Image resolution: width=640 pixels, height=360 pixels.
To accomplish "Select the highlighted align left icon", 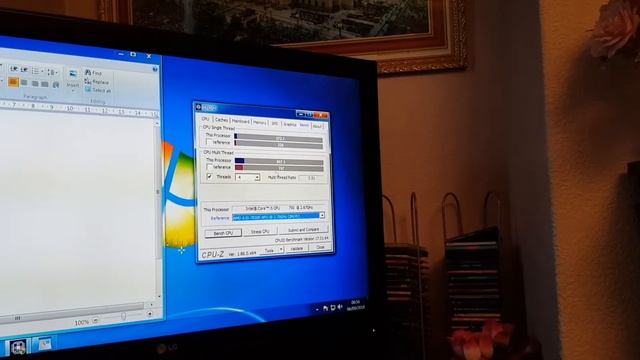I will [x=13, y=82].
